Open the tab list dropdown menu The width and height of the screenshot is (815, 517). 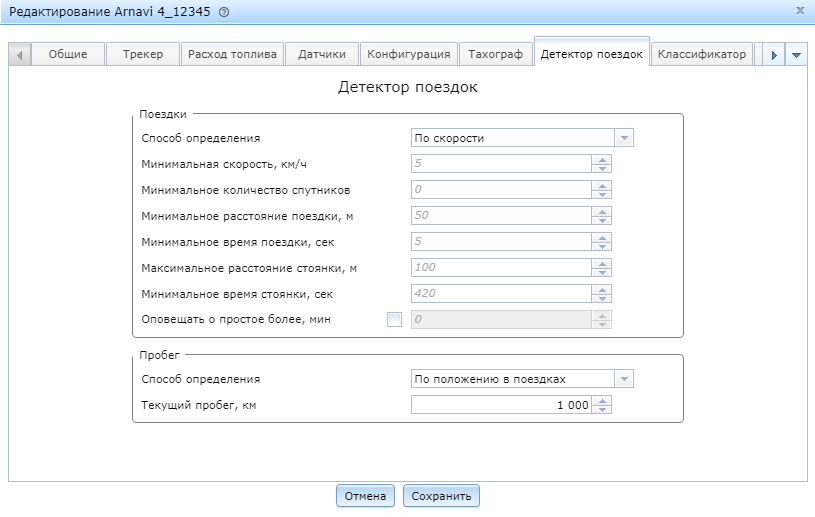coord(796,55)
